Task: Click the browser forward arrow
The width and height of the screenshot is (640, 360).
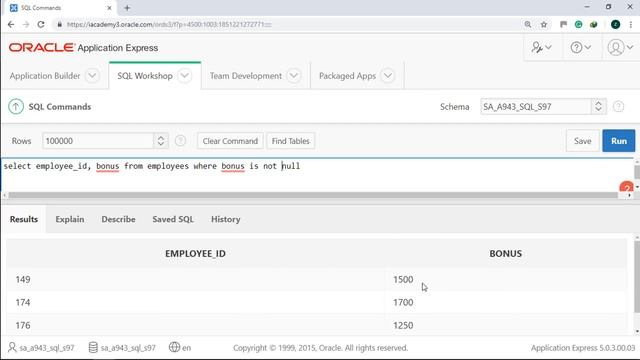Action: pos(26,24)
